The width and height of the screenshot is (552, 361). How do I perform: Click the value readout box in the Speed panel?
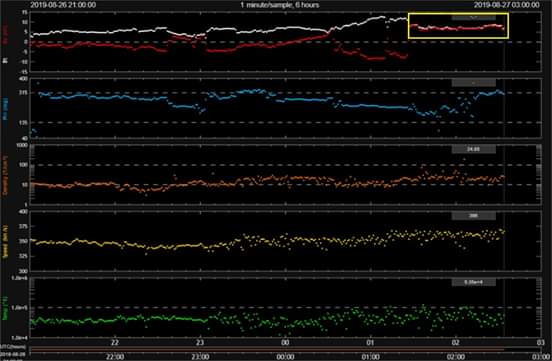click(x=473, y=216)
